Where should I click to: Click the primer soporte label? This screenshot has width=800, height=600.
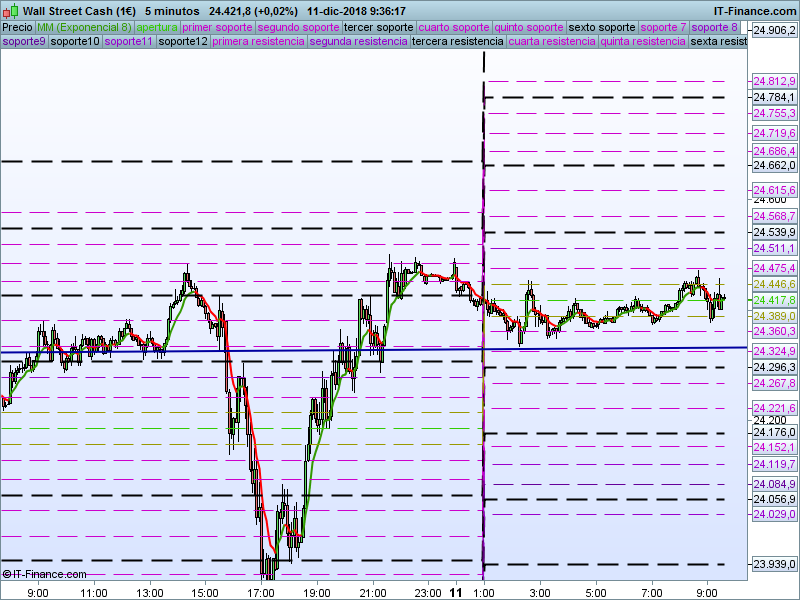point(217,27)
